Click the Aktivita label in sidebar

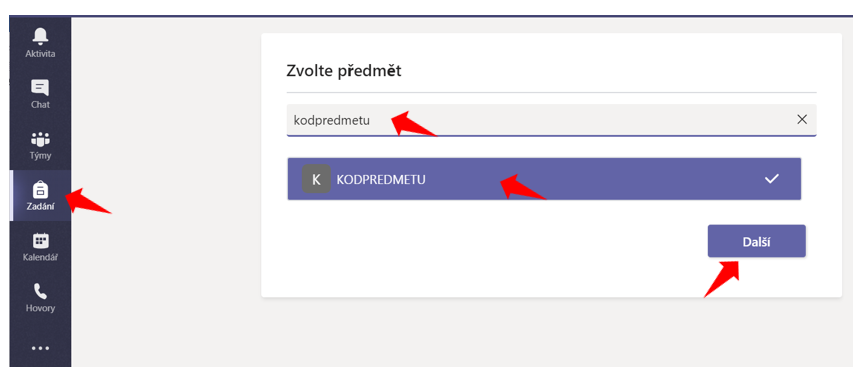(40, 54)
